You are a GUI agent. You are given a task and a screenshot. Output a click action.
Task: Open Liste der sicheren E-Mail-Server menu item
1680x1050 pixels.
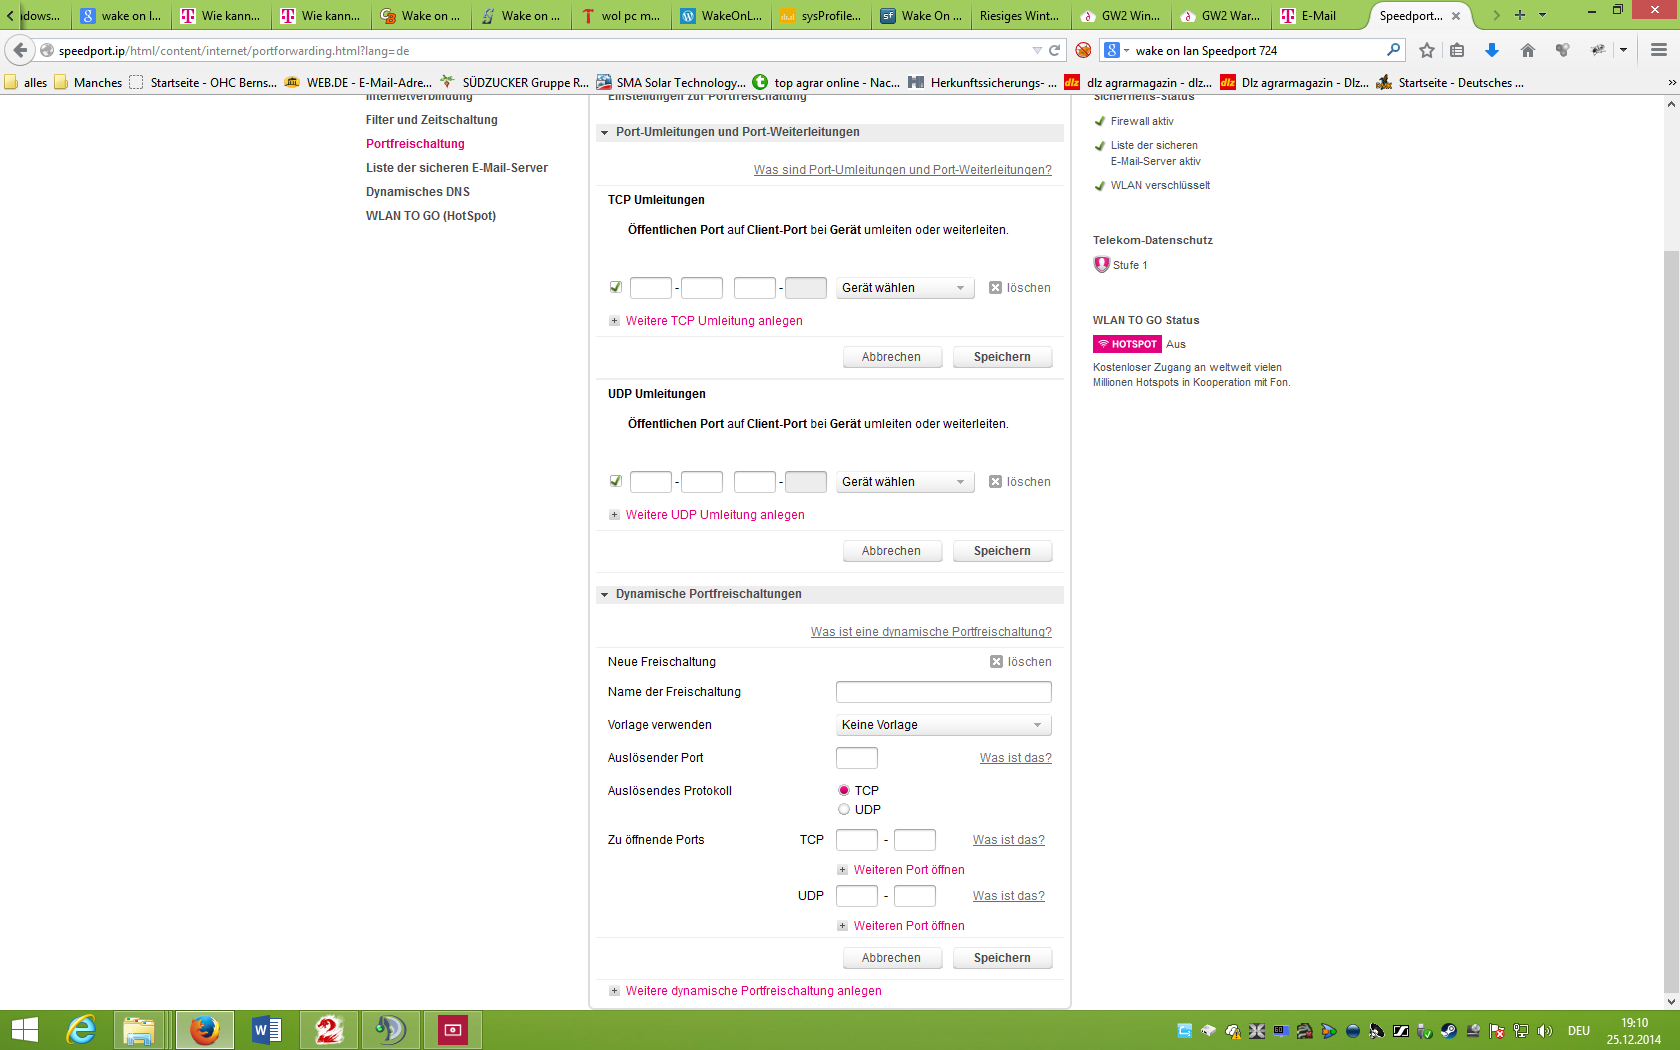point(456,168)
